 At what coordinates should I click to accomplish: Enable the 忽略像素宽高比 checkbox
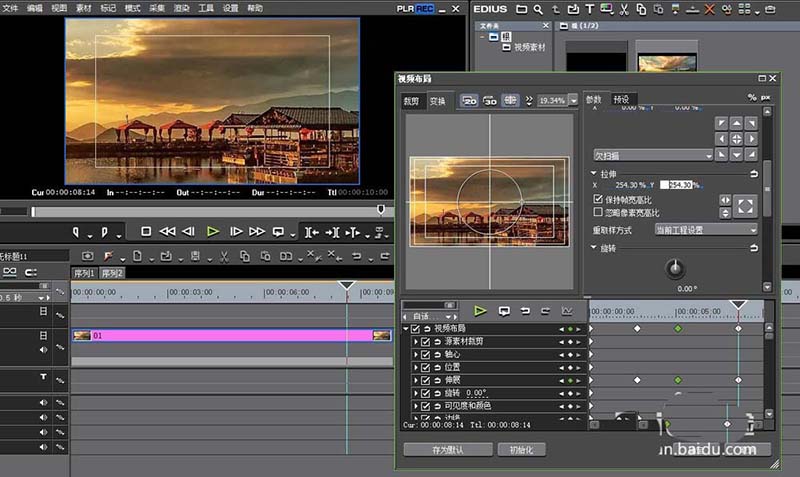tap(598, 212)
